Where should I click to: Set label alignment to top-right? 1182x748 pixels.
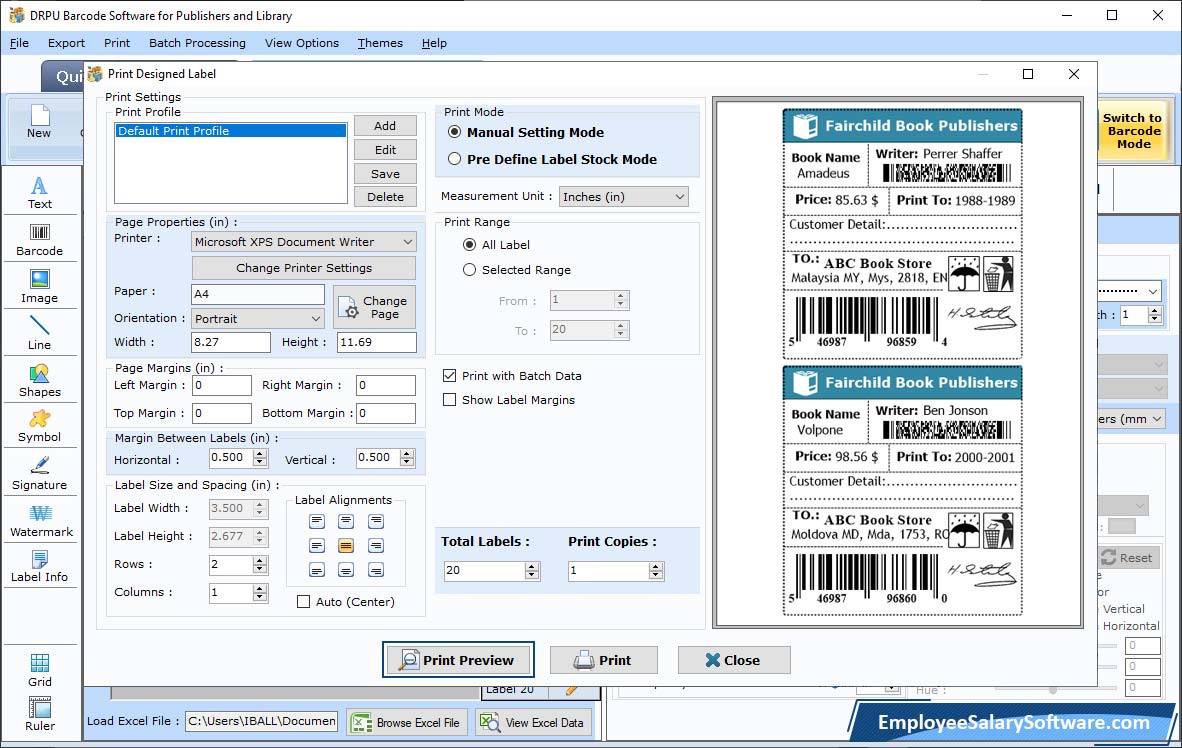[375, 521]
